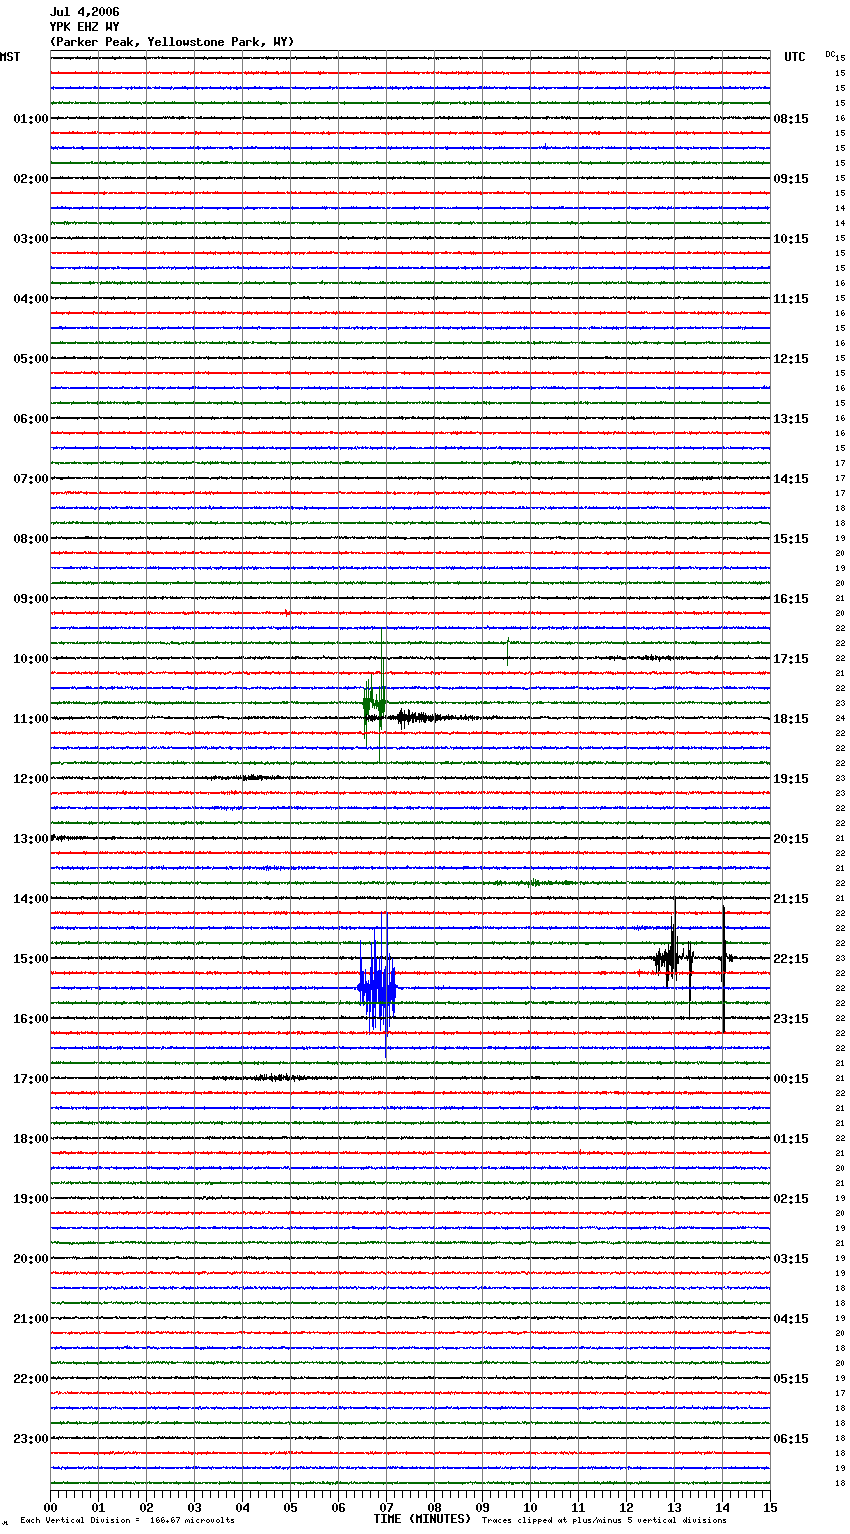Image resolution: width=850 pixels, height=1534 pixels.
Task: Click the 18:15 UTC time label
Action: point(791,719)
